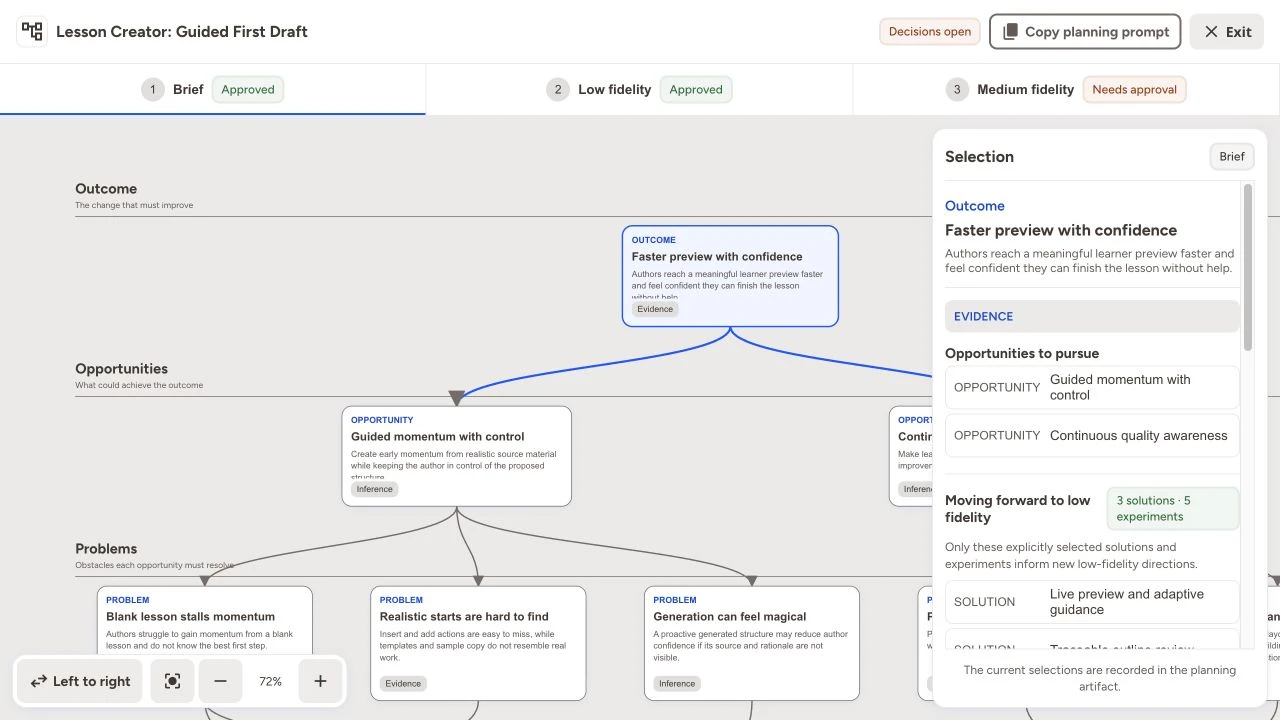Zoom out with the minus button
Viewport: 1280px width, 720px height.
pyautogui.click(x=220, y=681)
